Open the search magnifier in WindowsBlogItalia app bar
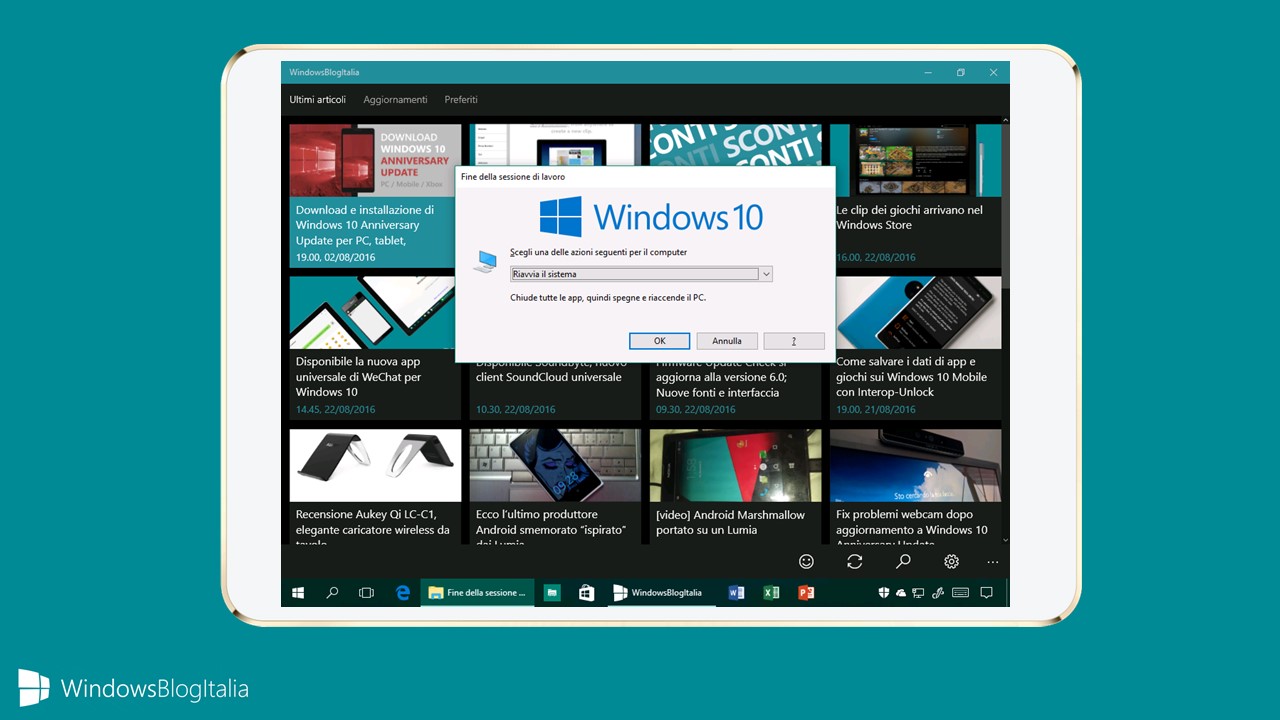This screenshot has width=1280, height=720. [903, 562]
